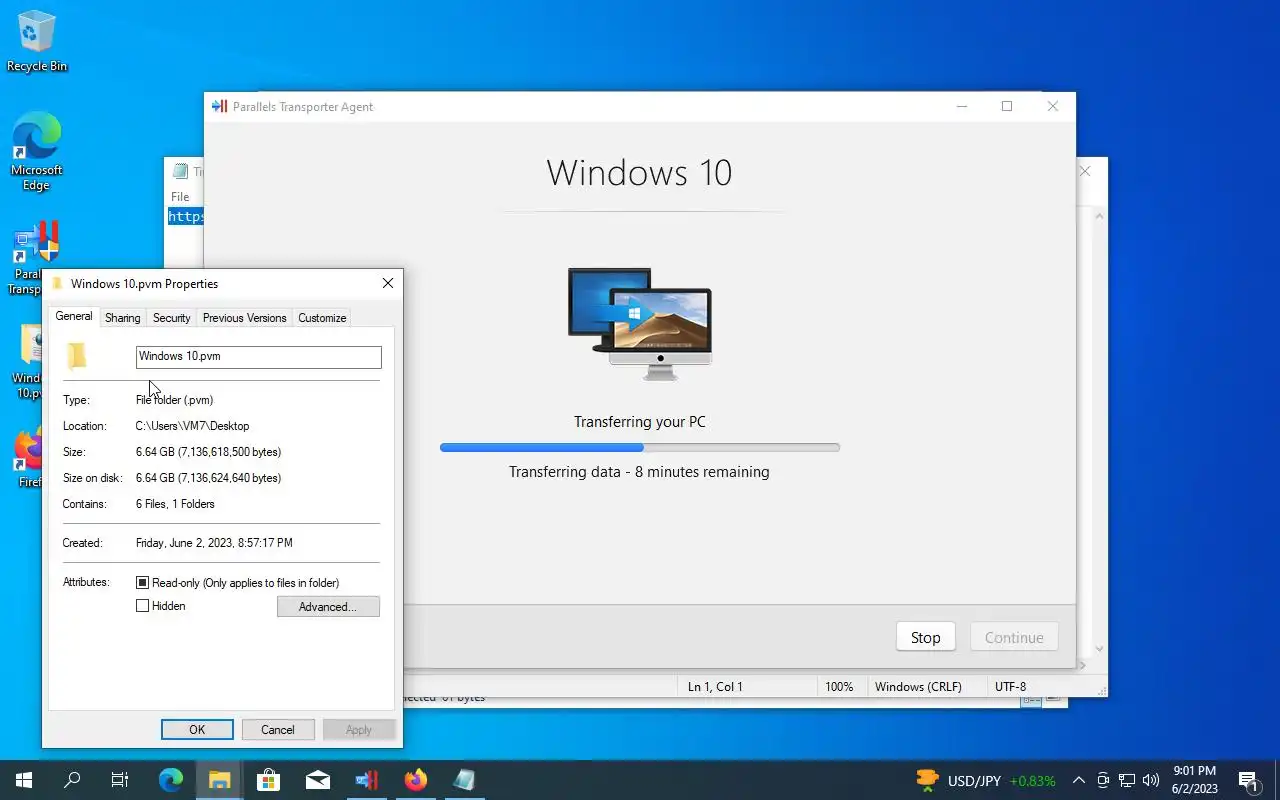Switch to Parallels Transporter taskbar icon
1280x800 pixels.
(366, 780)
